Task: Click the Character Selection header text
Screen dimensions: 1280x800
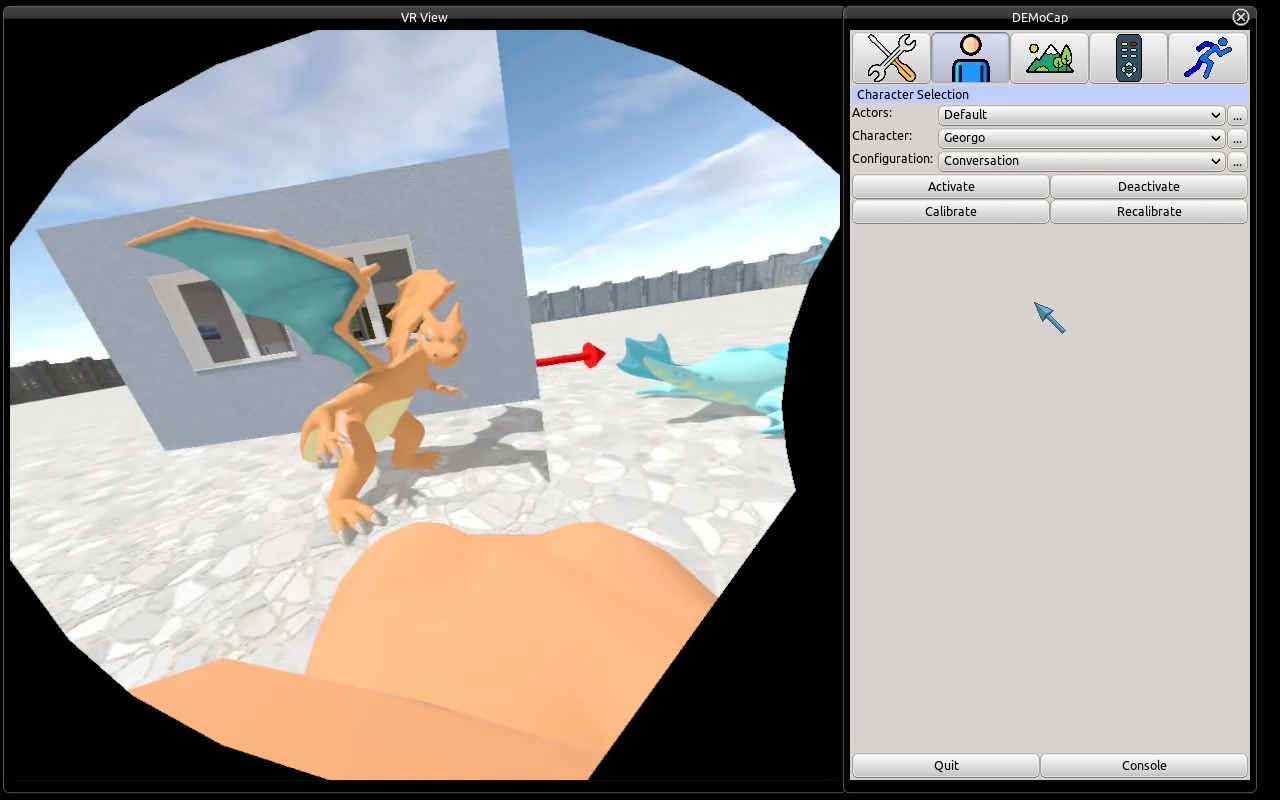Action: 913,95
